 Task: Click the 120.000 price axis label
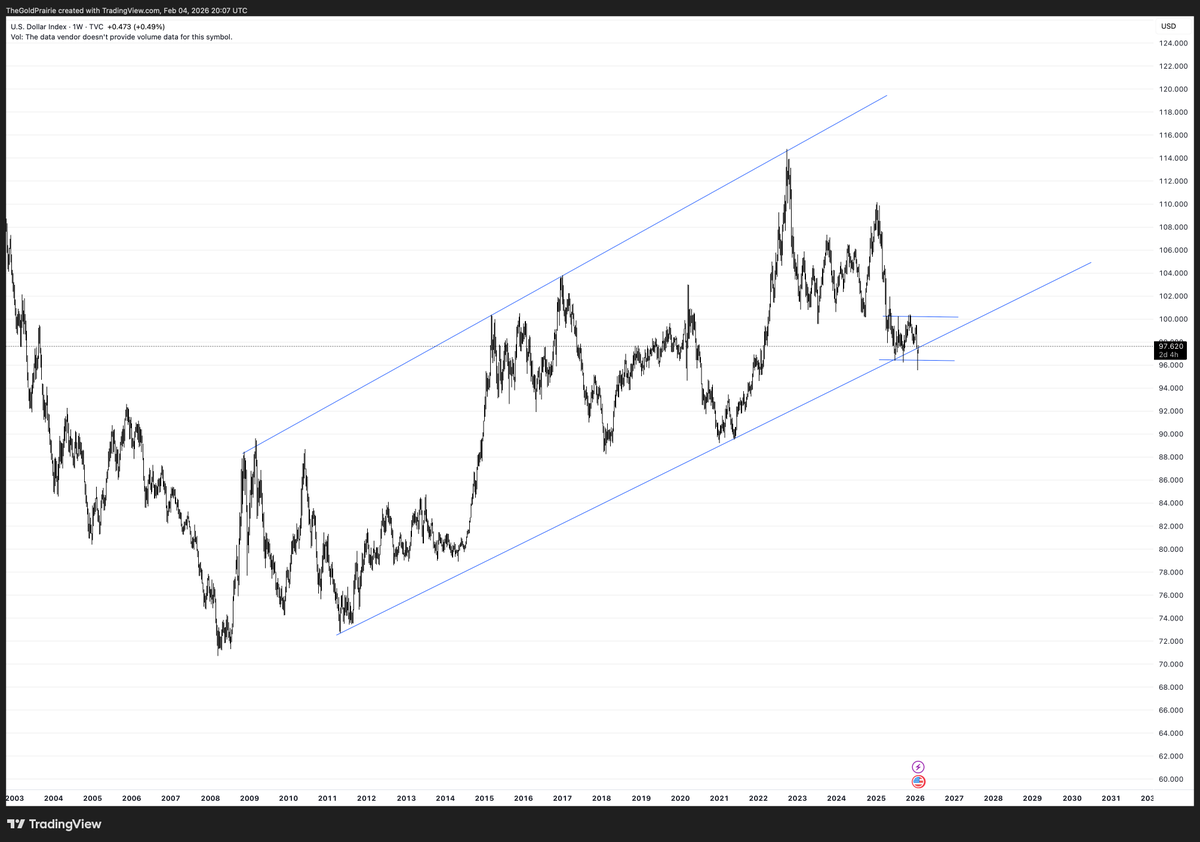[x=1172, y=89]
